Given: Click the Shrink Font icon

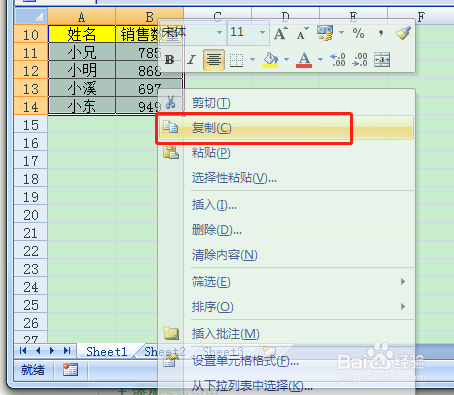Looking at the screenshot, I should click(303, 33).
